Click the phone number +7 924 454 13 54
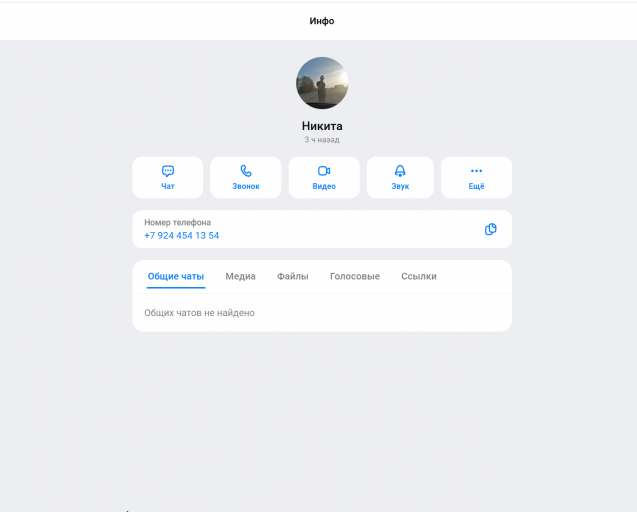Viewport: 637px width, 512px height. [182, 236]
